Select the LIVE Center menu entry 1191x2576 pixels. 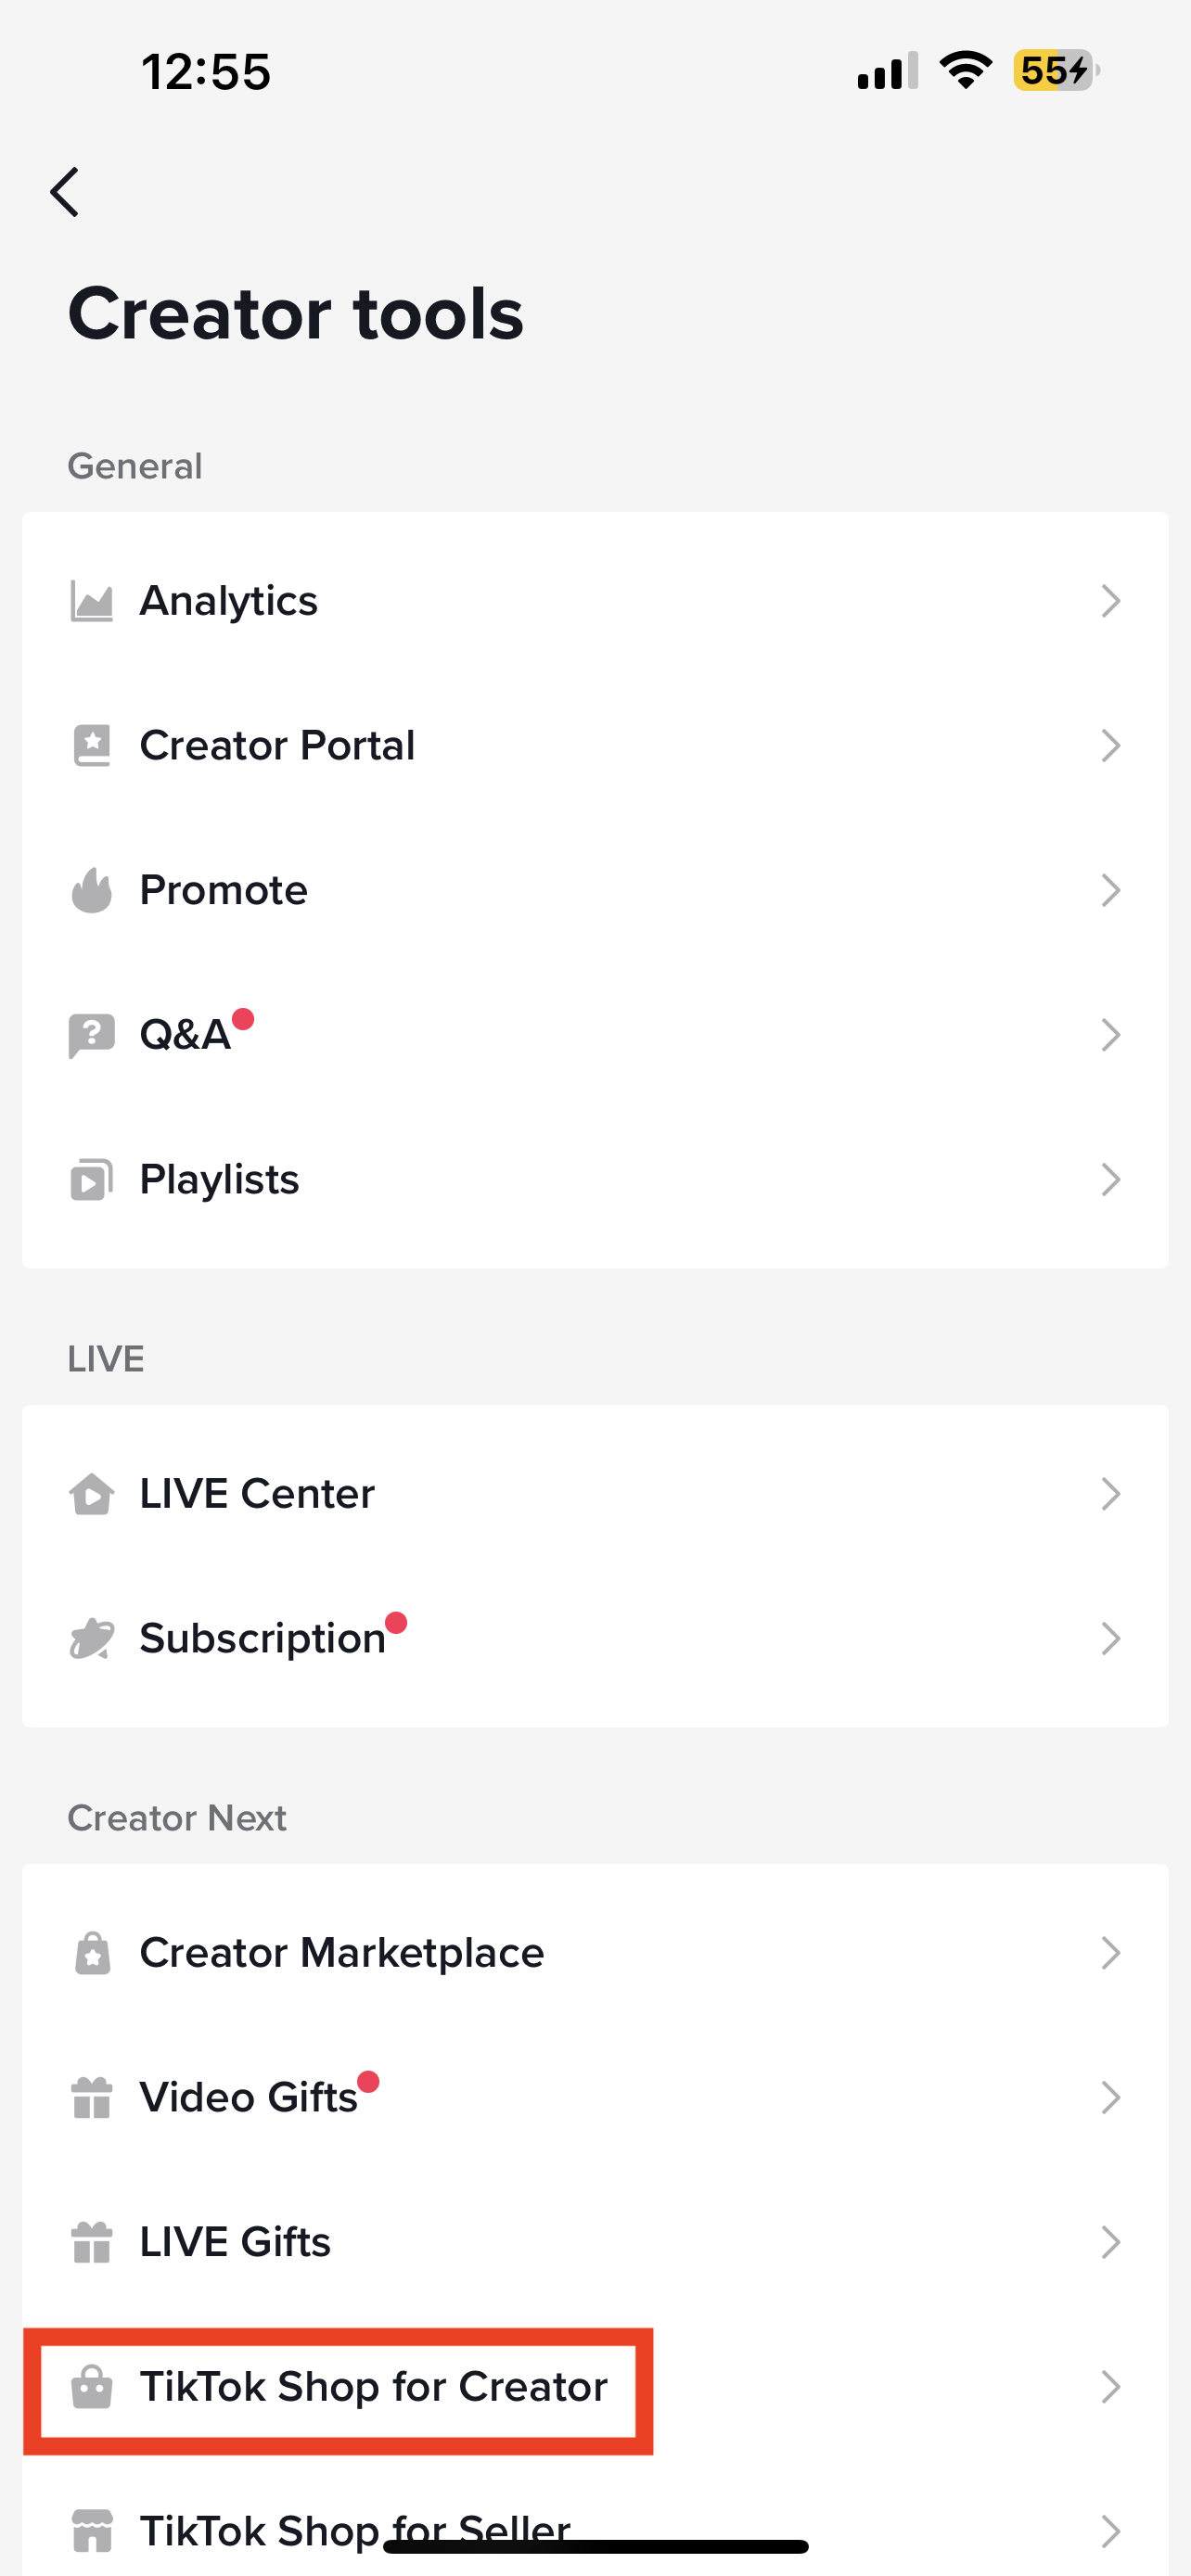257,1494
